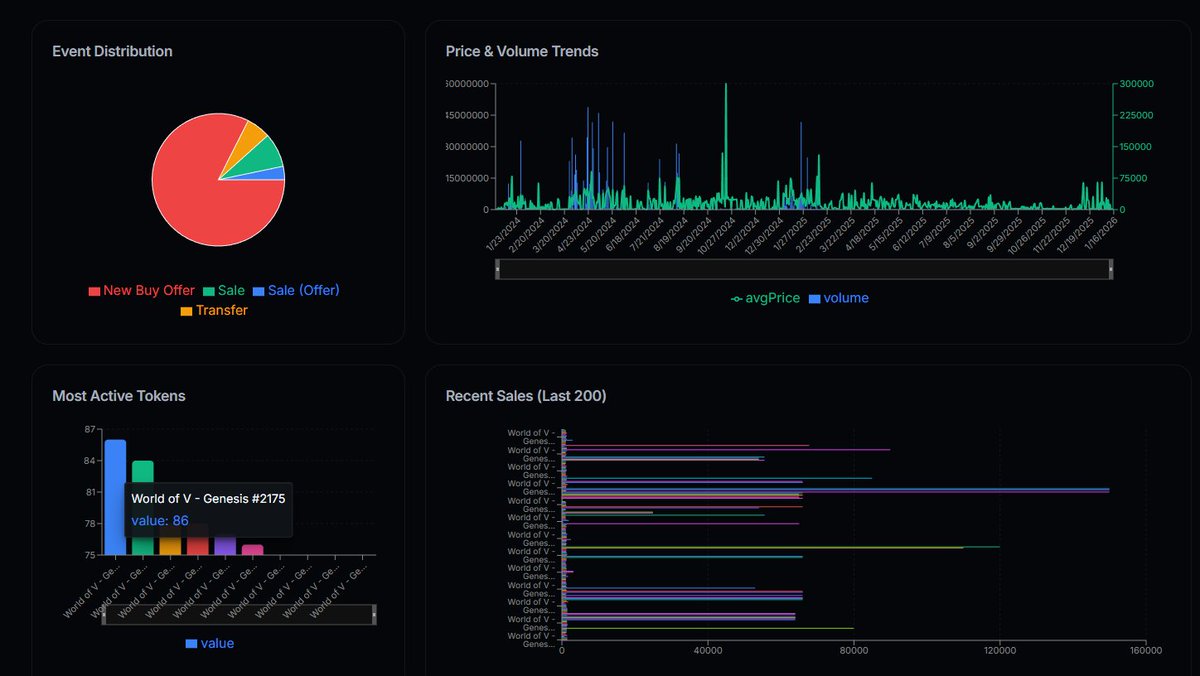1200x676 pixels.
Task: Click the 40000 x-axis label in Recent Sales
Action: (x=707, y=651)
